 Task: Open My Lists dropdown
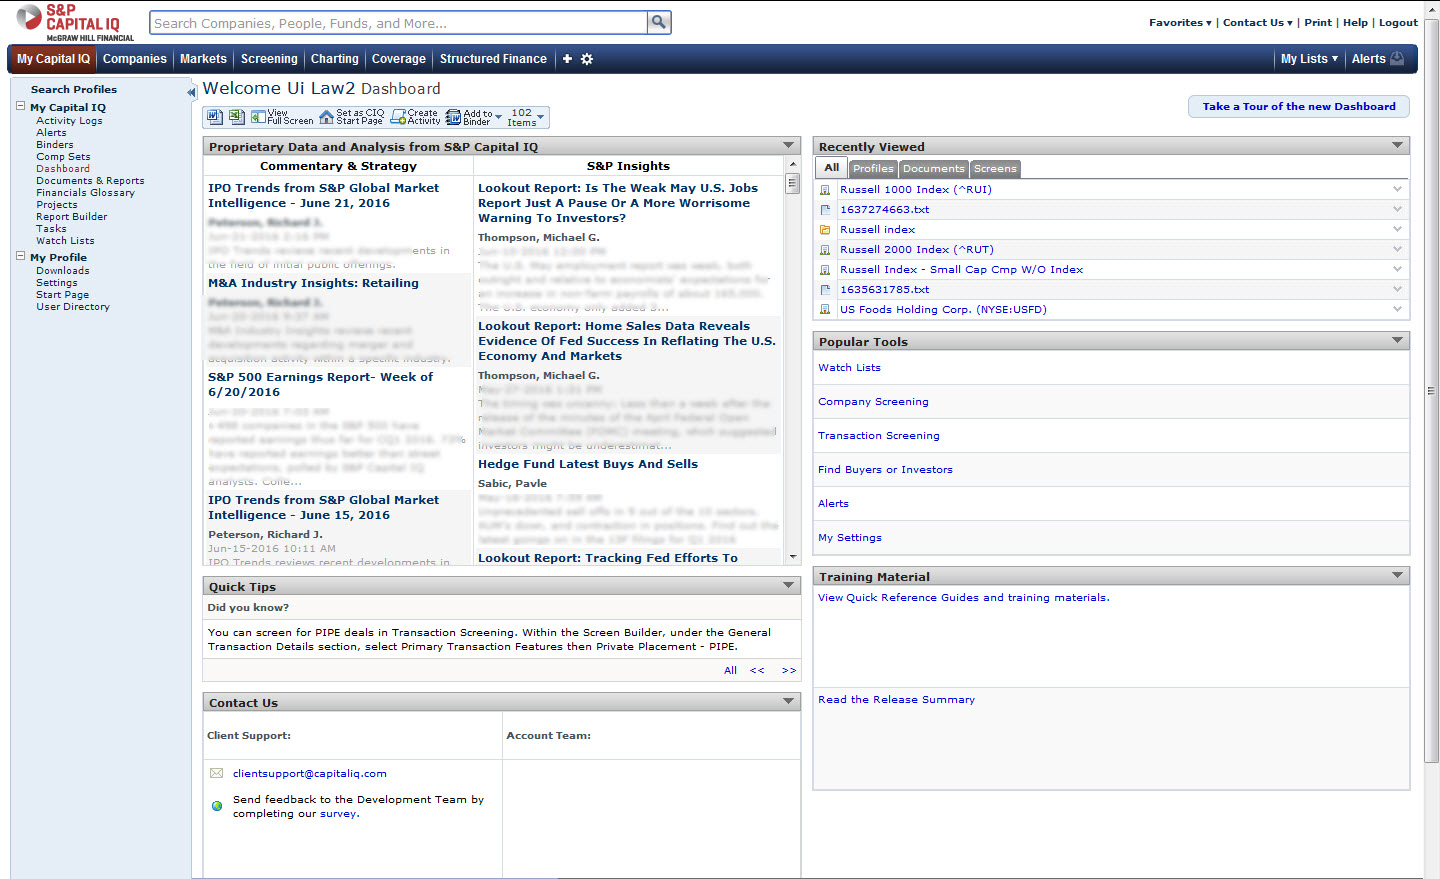pos(1309,59)
